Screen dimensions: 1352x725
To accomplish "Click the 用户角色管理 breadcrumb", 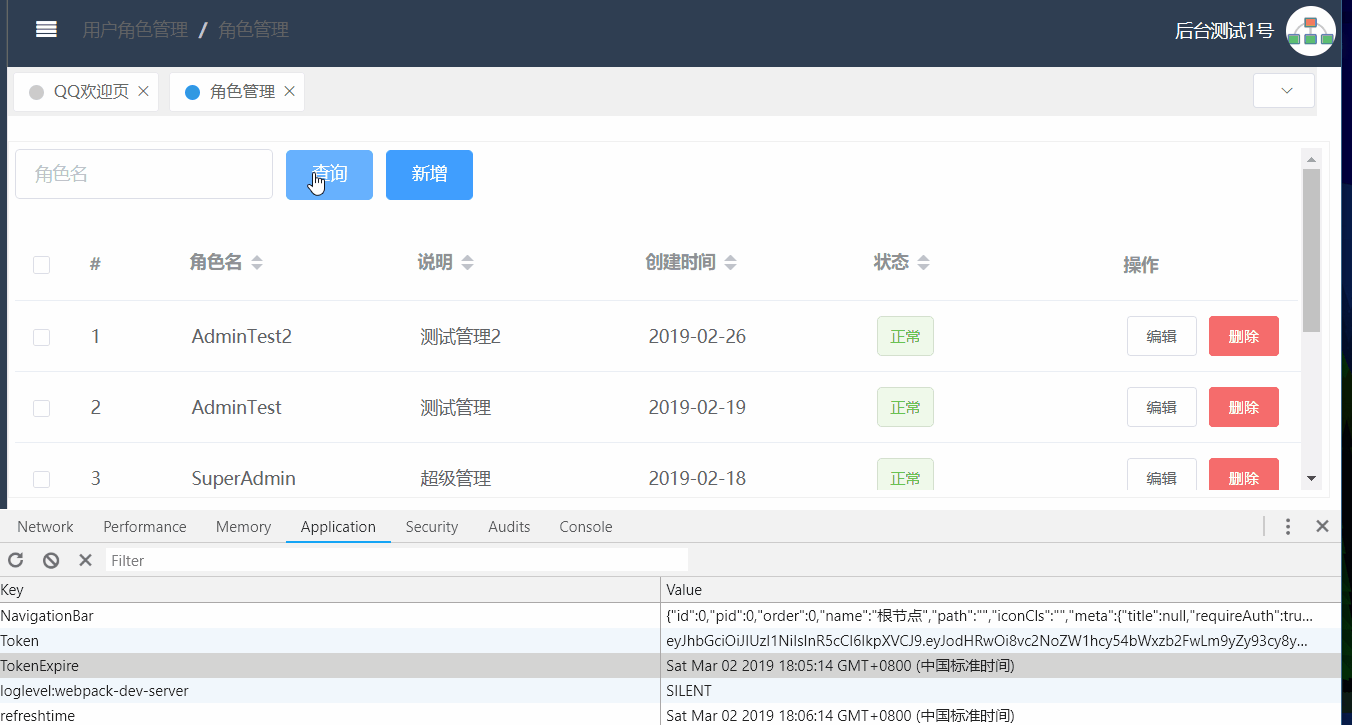I will [x=135, y=30].
